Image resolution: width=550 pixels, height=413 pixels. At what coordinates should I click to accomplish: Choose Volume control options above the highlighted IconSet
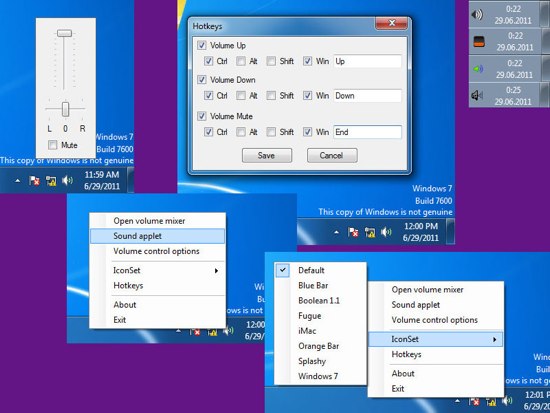(435, 320)
